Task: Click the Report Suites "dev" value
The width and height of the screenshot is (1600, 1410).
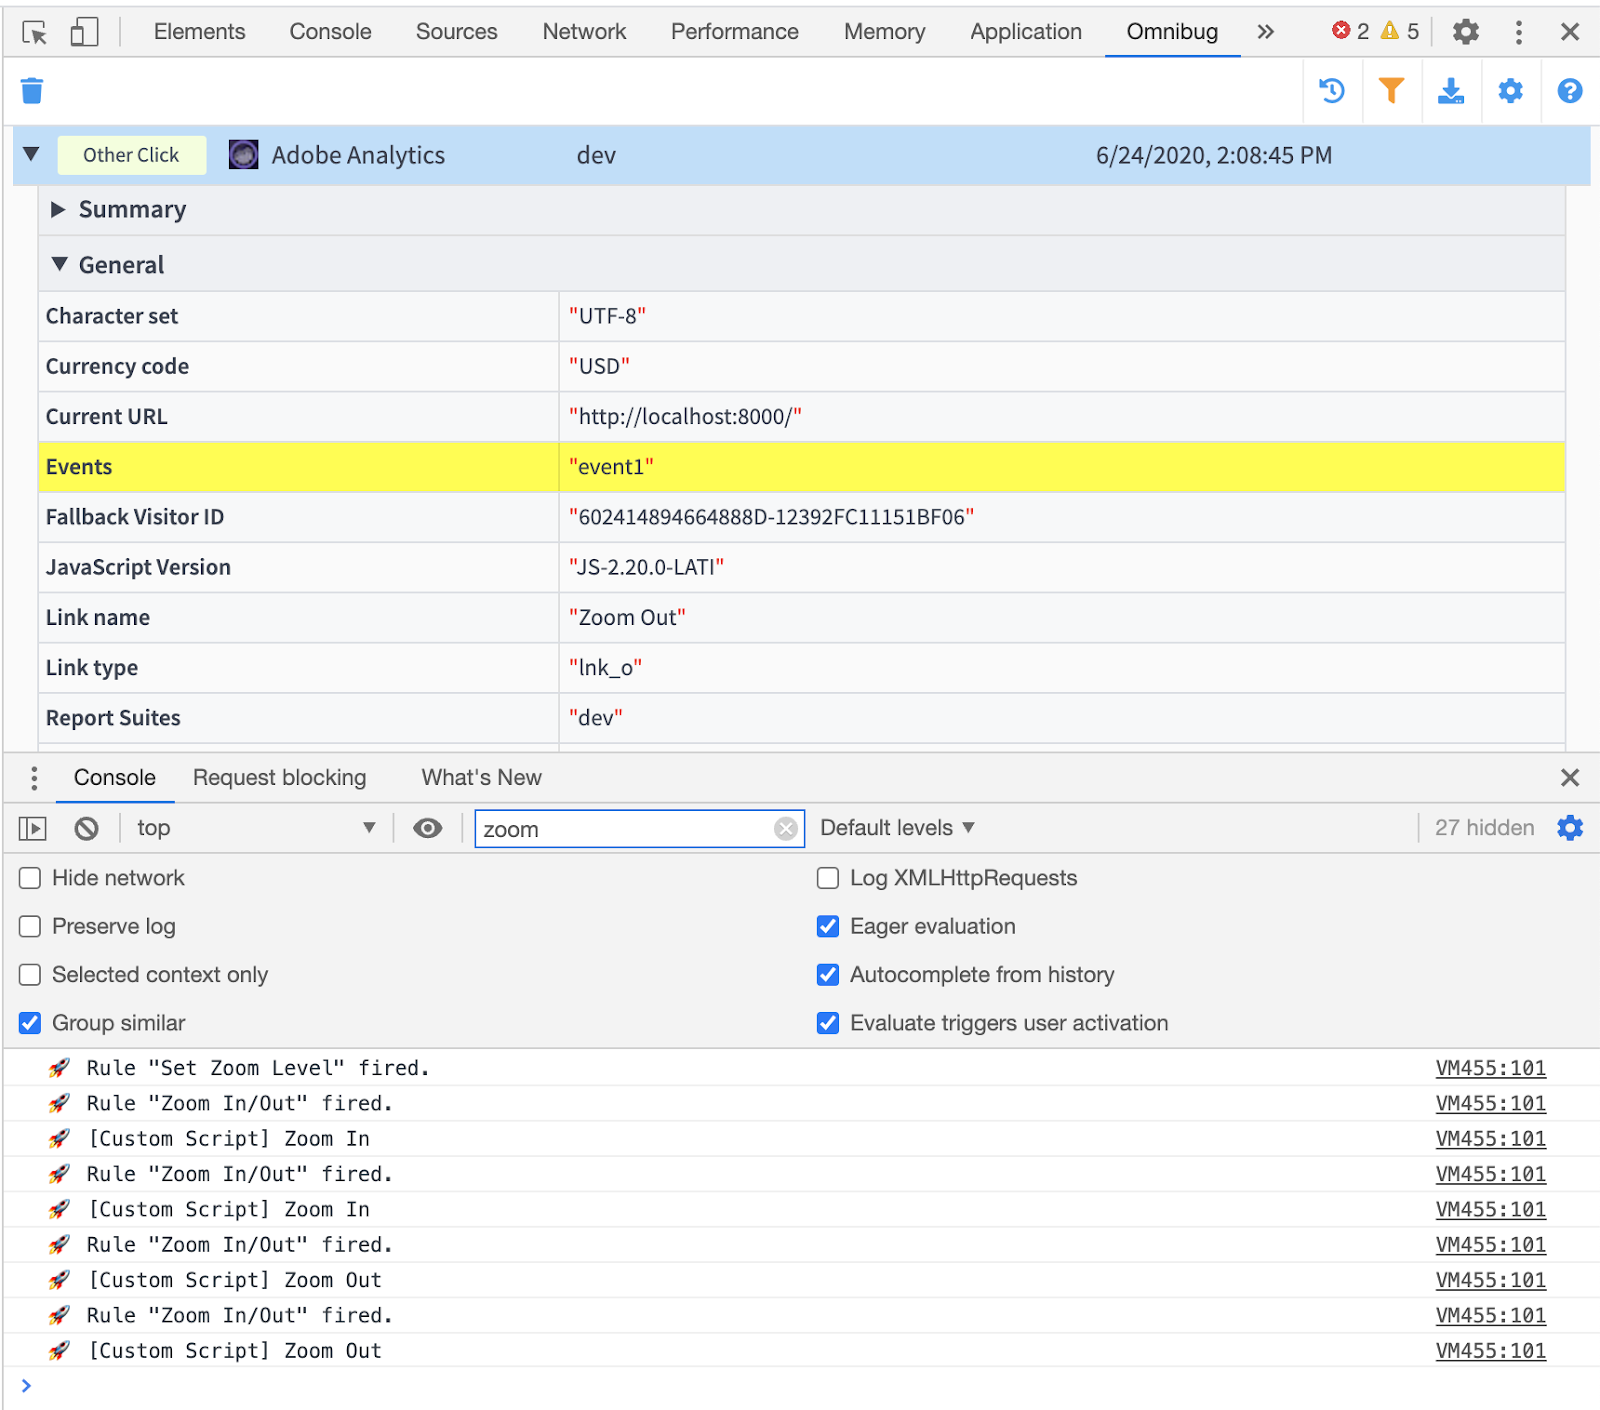Action: click(596, 718)
